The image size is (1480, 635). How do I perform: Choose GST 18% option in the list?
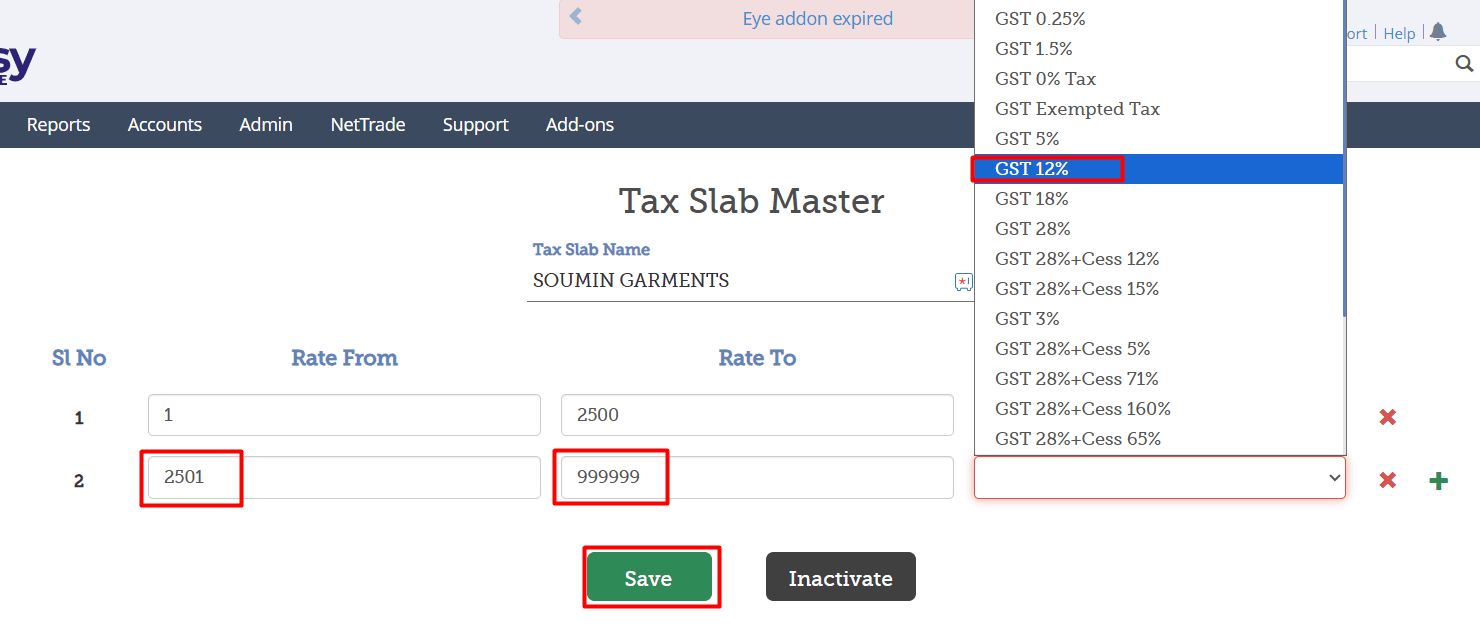pyautogui.click(x=1032, y=199)
